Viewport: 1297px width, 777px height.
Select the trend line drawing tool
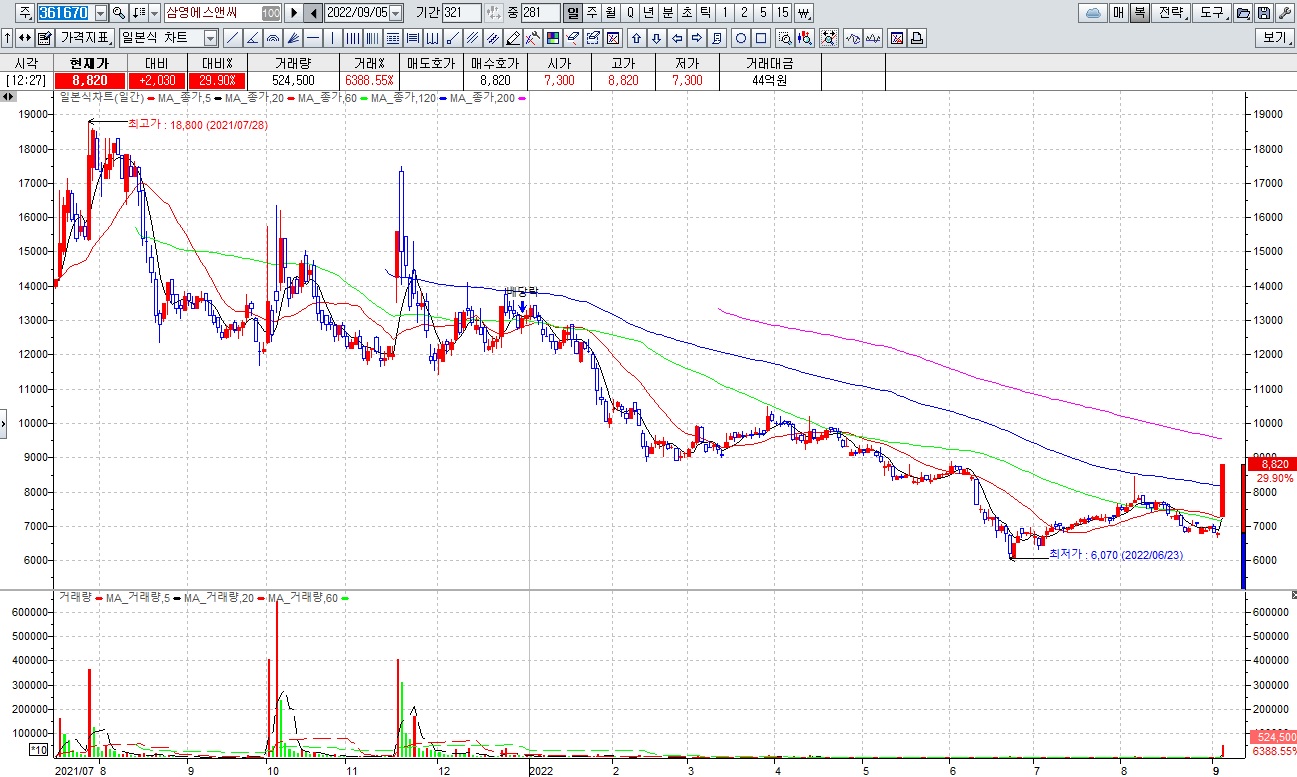pos(233,38)
